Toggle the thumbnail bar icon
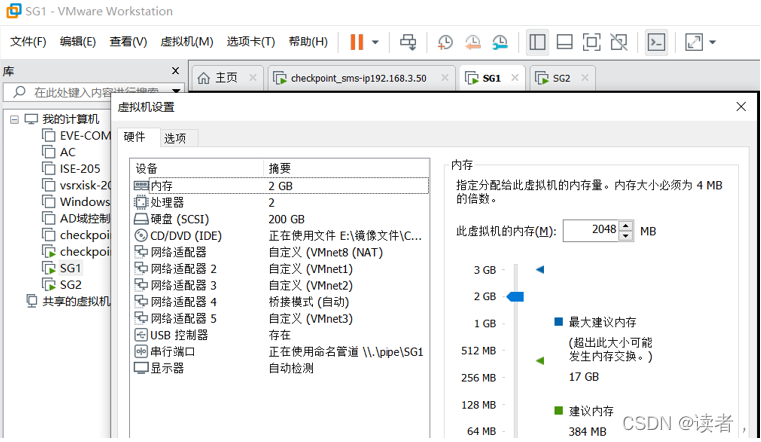 coord(564,42)
